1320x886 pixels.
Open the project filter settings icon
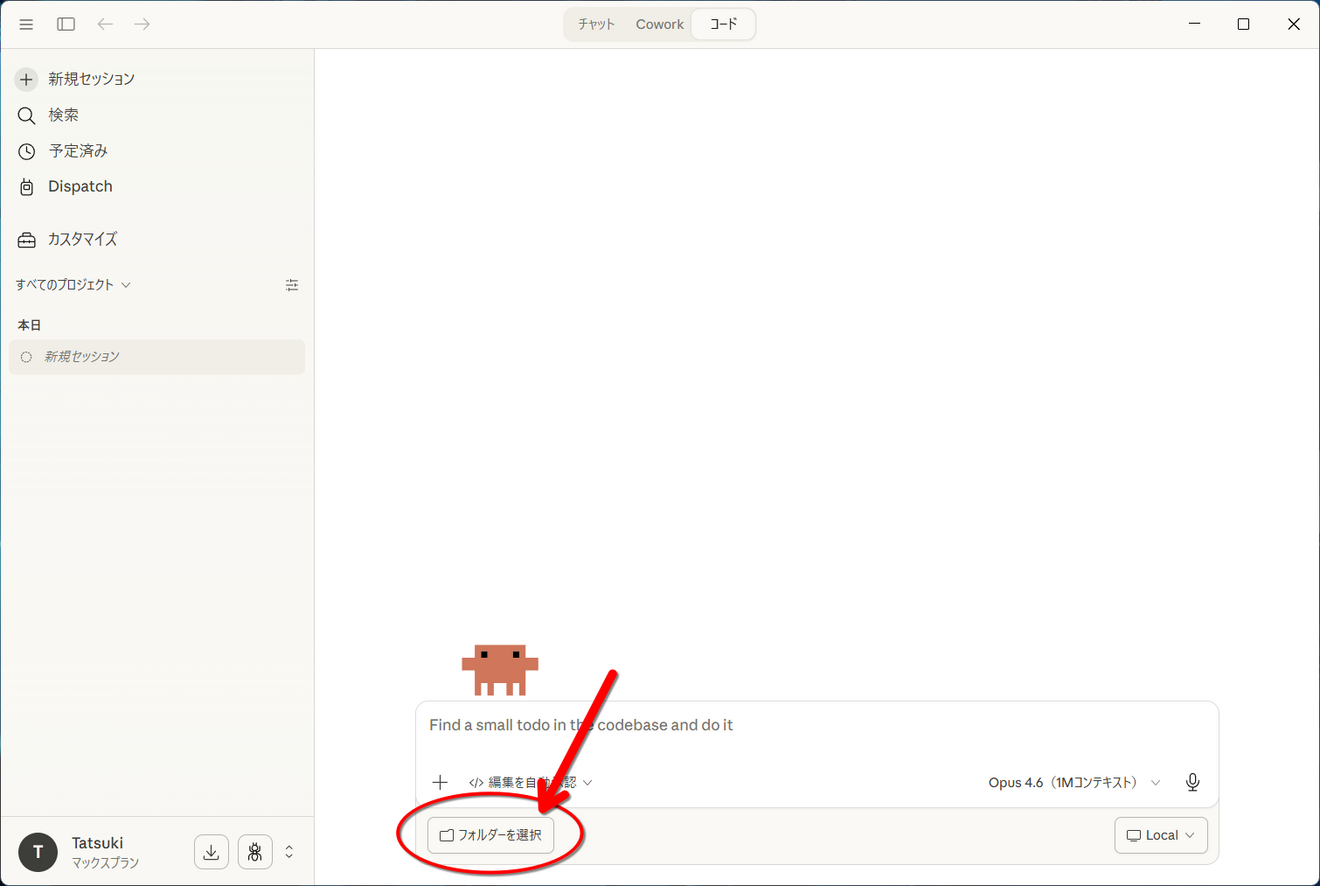292,284
